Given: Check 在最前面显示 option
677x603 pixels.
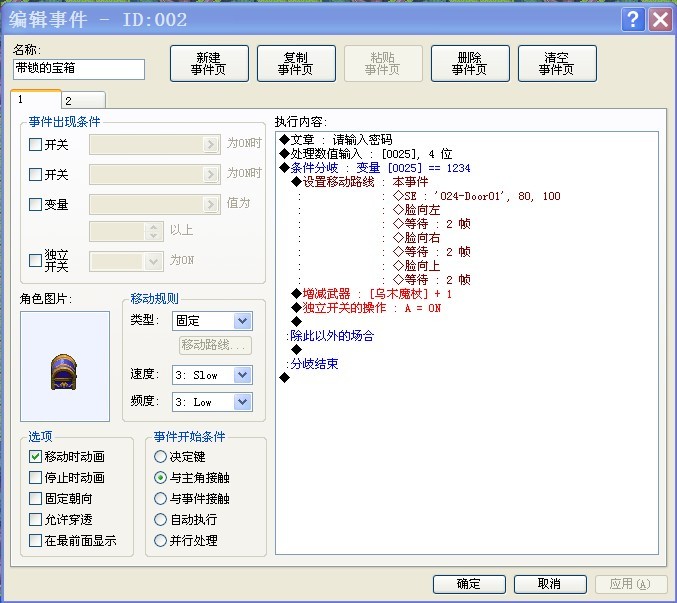Looking at the screenshot, I should pos(35,540).
